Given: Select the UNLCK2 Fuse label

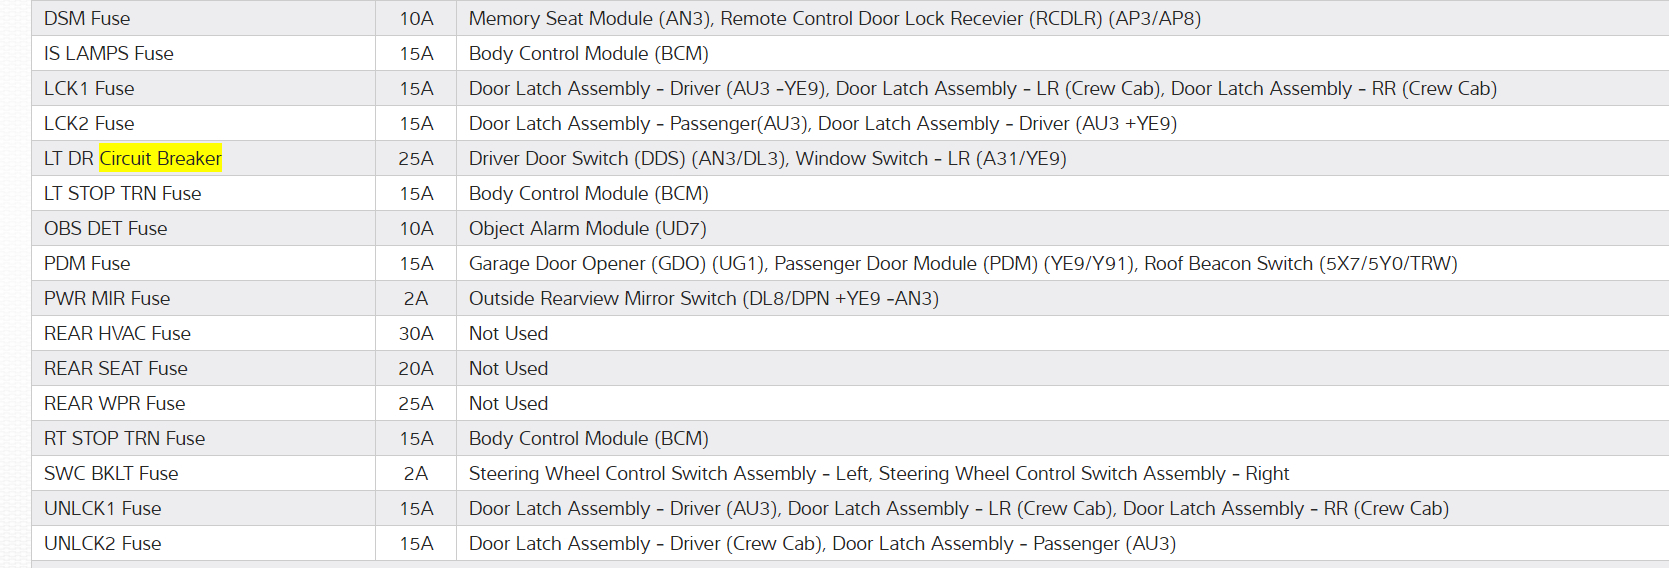Looking at the screenshot, I should 102,543.
